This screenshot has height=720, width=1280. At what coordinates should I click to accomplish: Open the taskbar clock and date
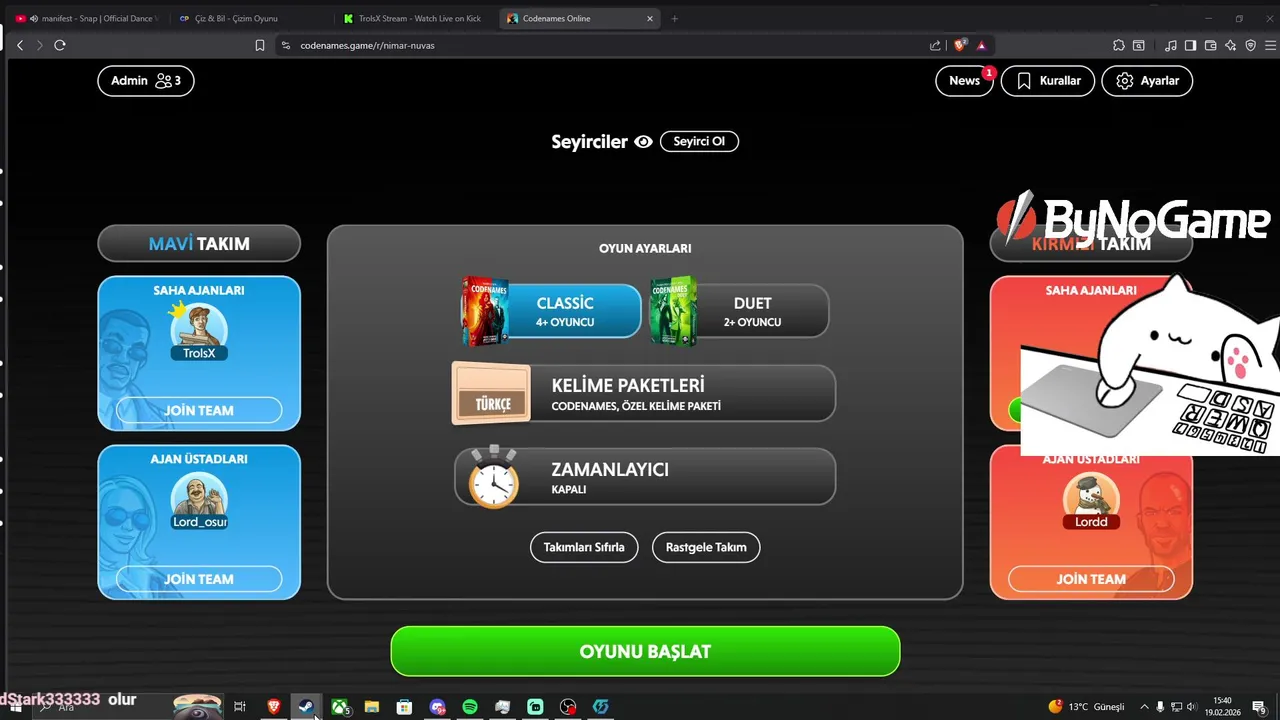[x=1221, y=707]
